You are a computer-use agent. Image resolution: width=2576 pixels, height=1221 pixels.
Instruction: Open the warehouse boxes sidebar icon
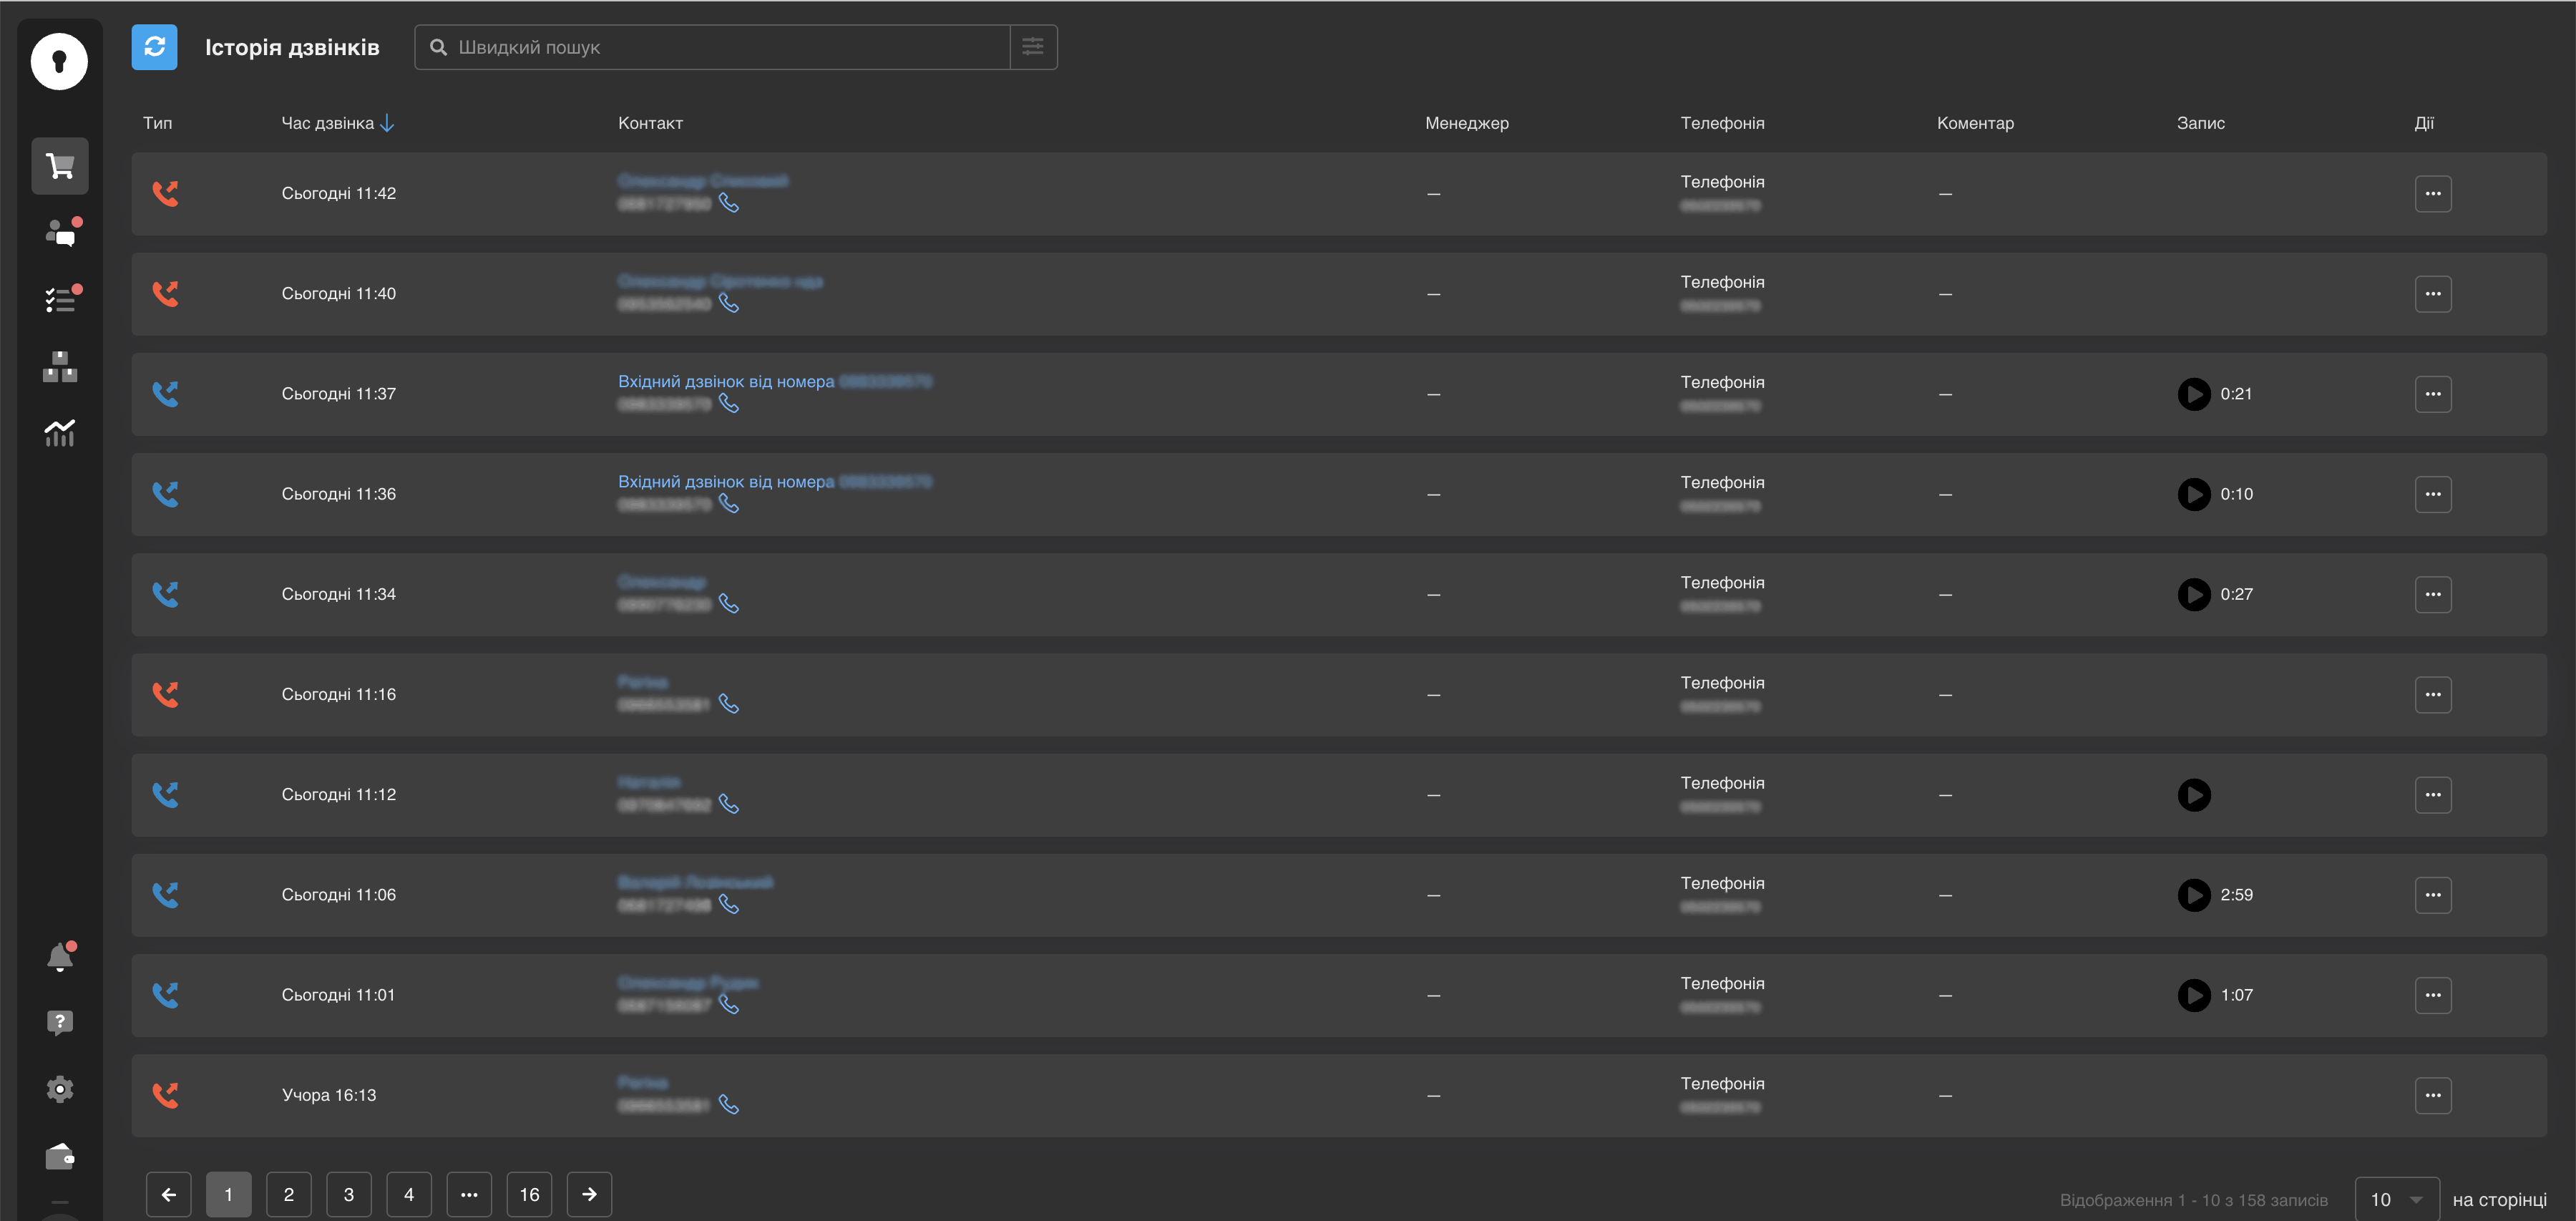pos(60,367)
